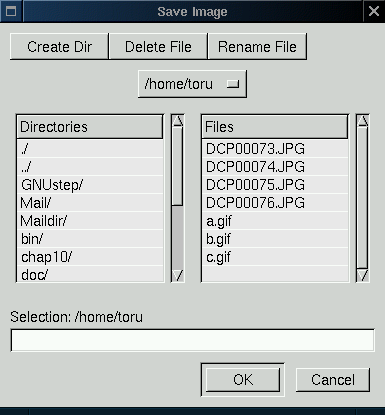Image resolution: width=385 pixels, height=415 pixels.
Task: Click the Directories column header
Action: coord(90,127)
